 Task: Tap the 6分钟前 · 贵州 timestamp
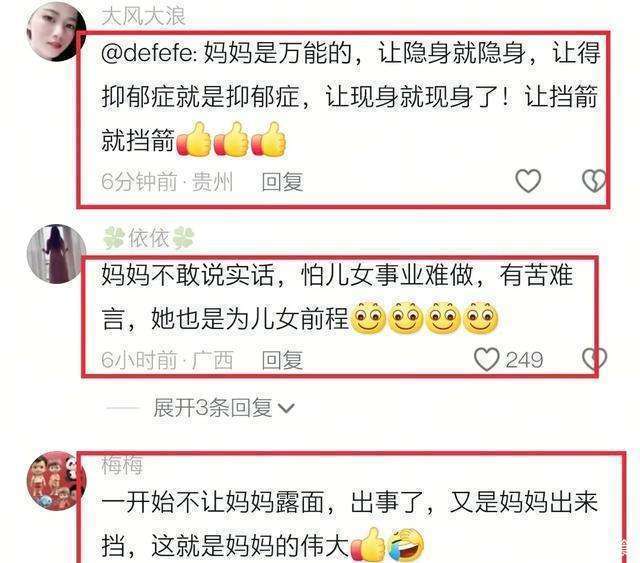(167, 182)
